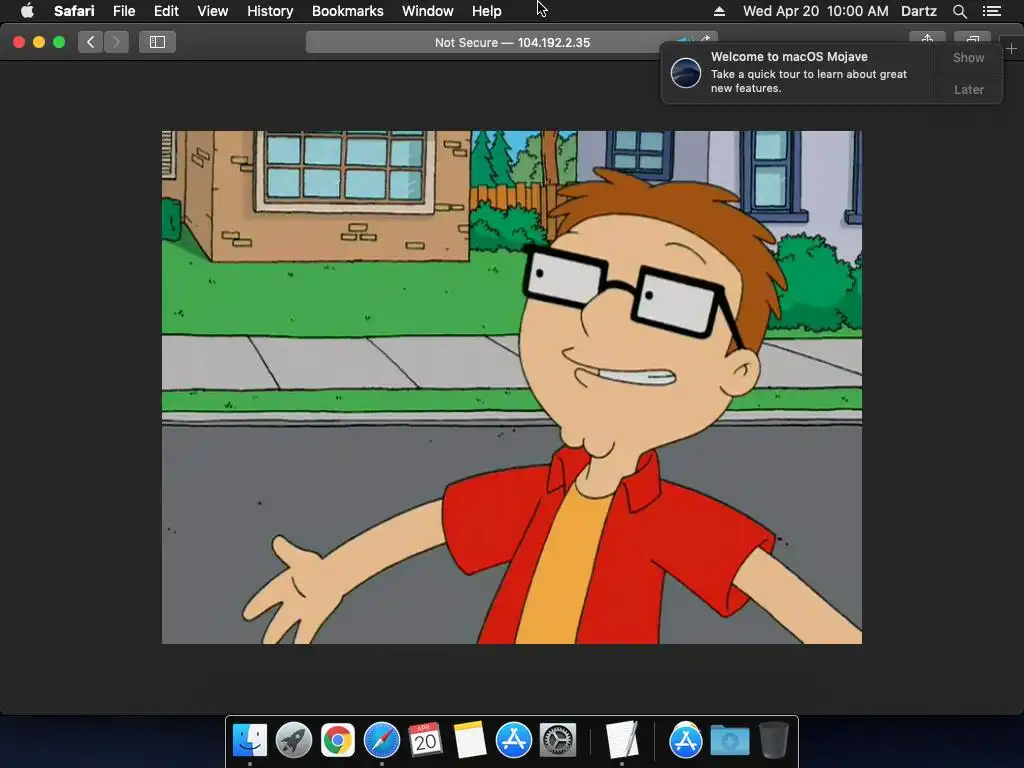Click Show on the Mojave notification
1024x768 pixels.
[968, 57]
